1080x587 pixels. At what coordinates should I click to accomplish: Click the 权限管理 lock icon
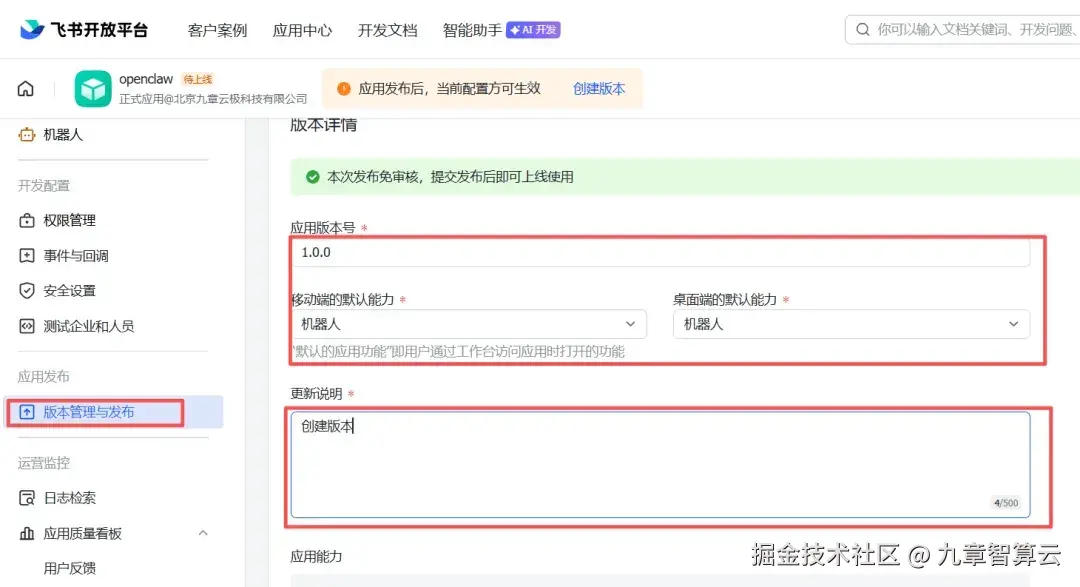click(x=27, y=220)
